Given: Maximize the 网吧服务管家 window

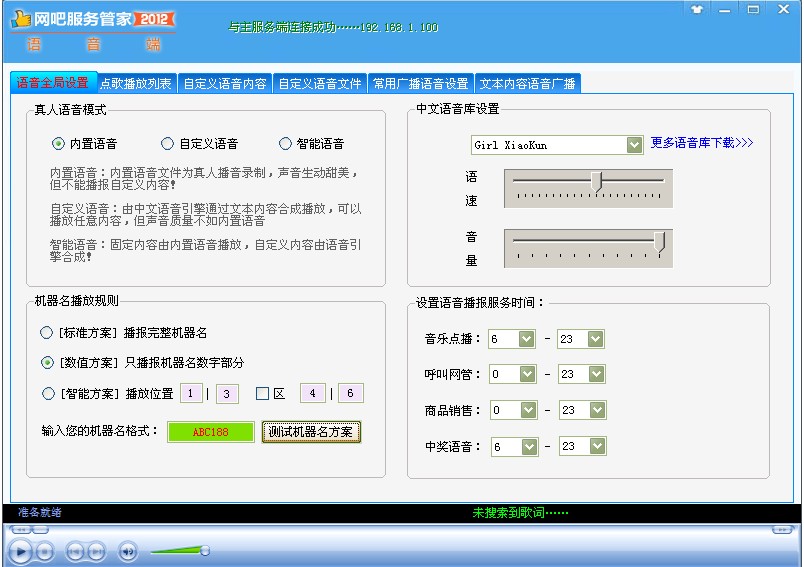Looking at the screenshot, I should point(753,9).
